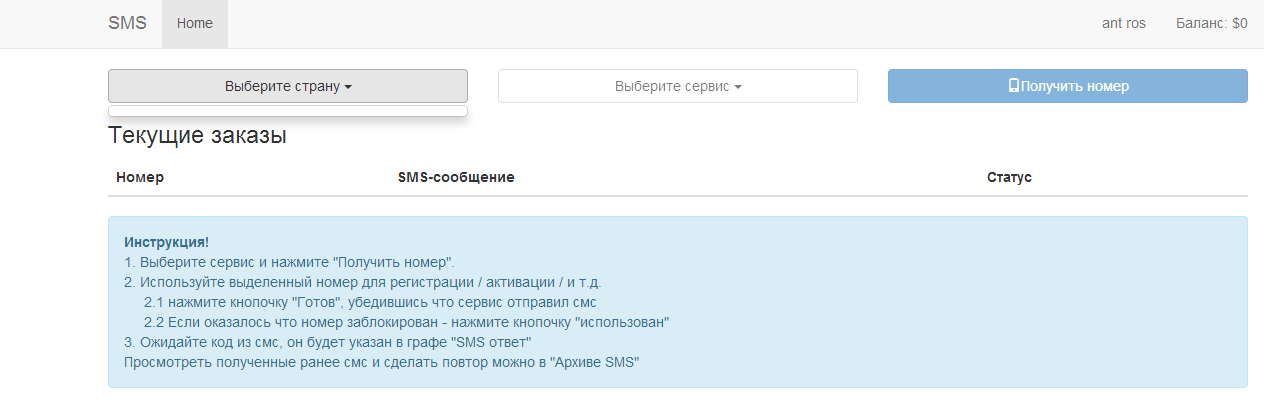This screenshot has height=402, width=1264.
Task: Select the SMS-сообщение column header
Action: (456, 177)
